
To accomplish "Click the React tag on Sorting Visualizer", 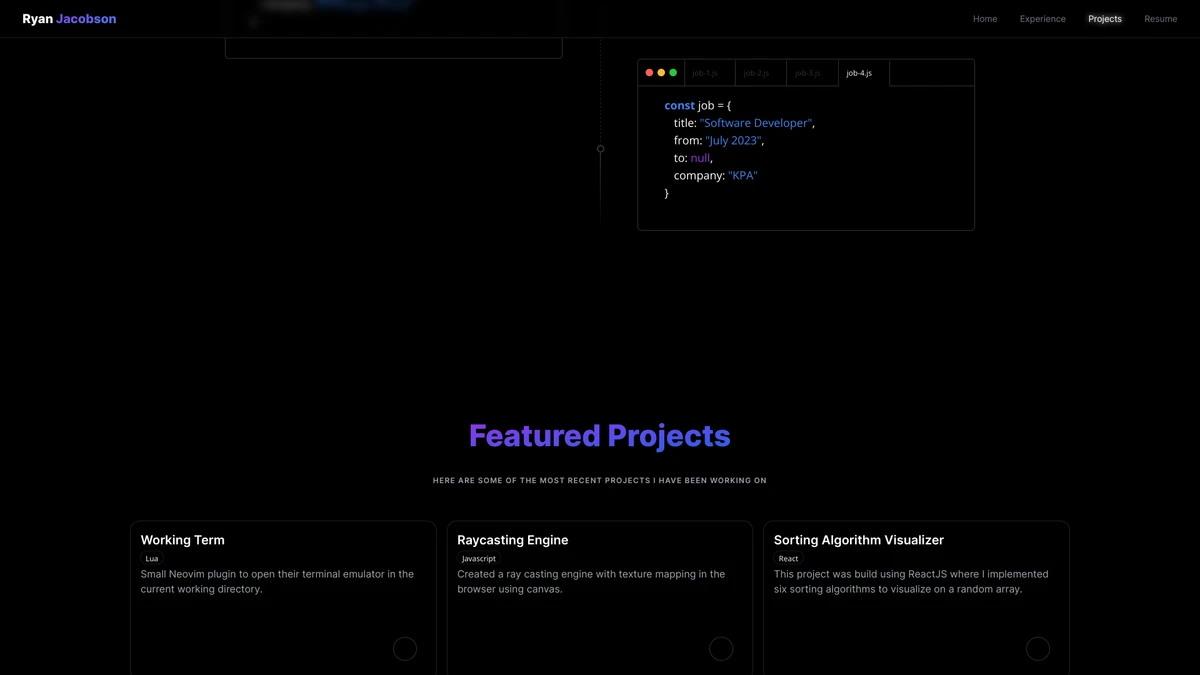I will tap(789, 559).
